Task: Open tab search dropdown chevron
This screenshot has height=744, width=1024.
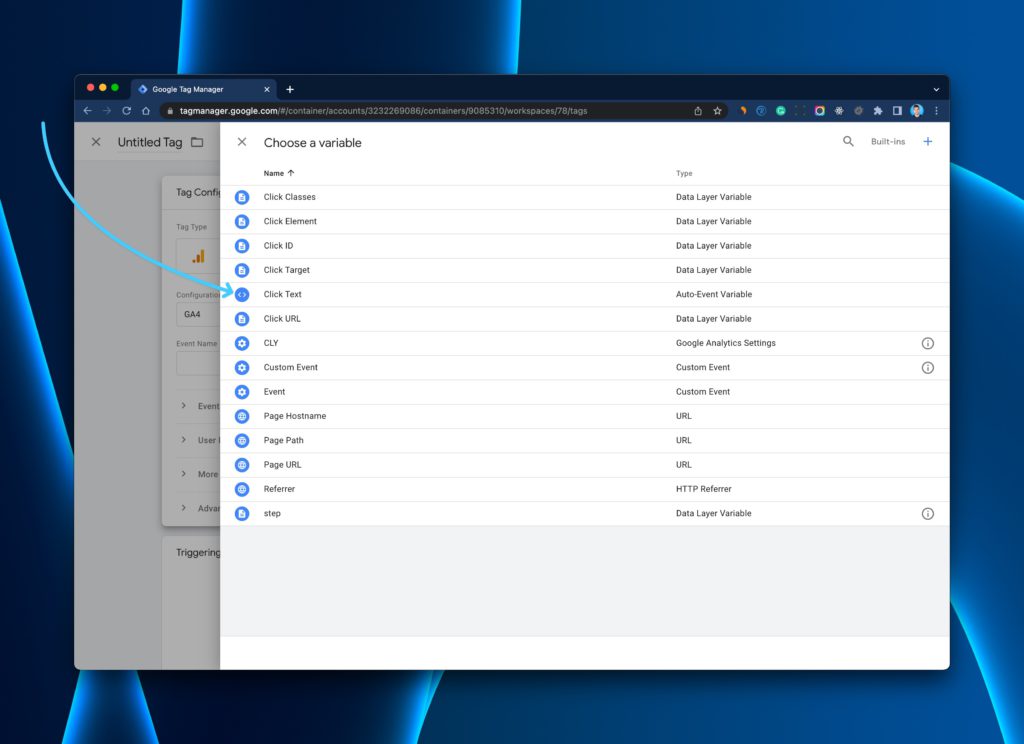Action: click(936, 89)
